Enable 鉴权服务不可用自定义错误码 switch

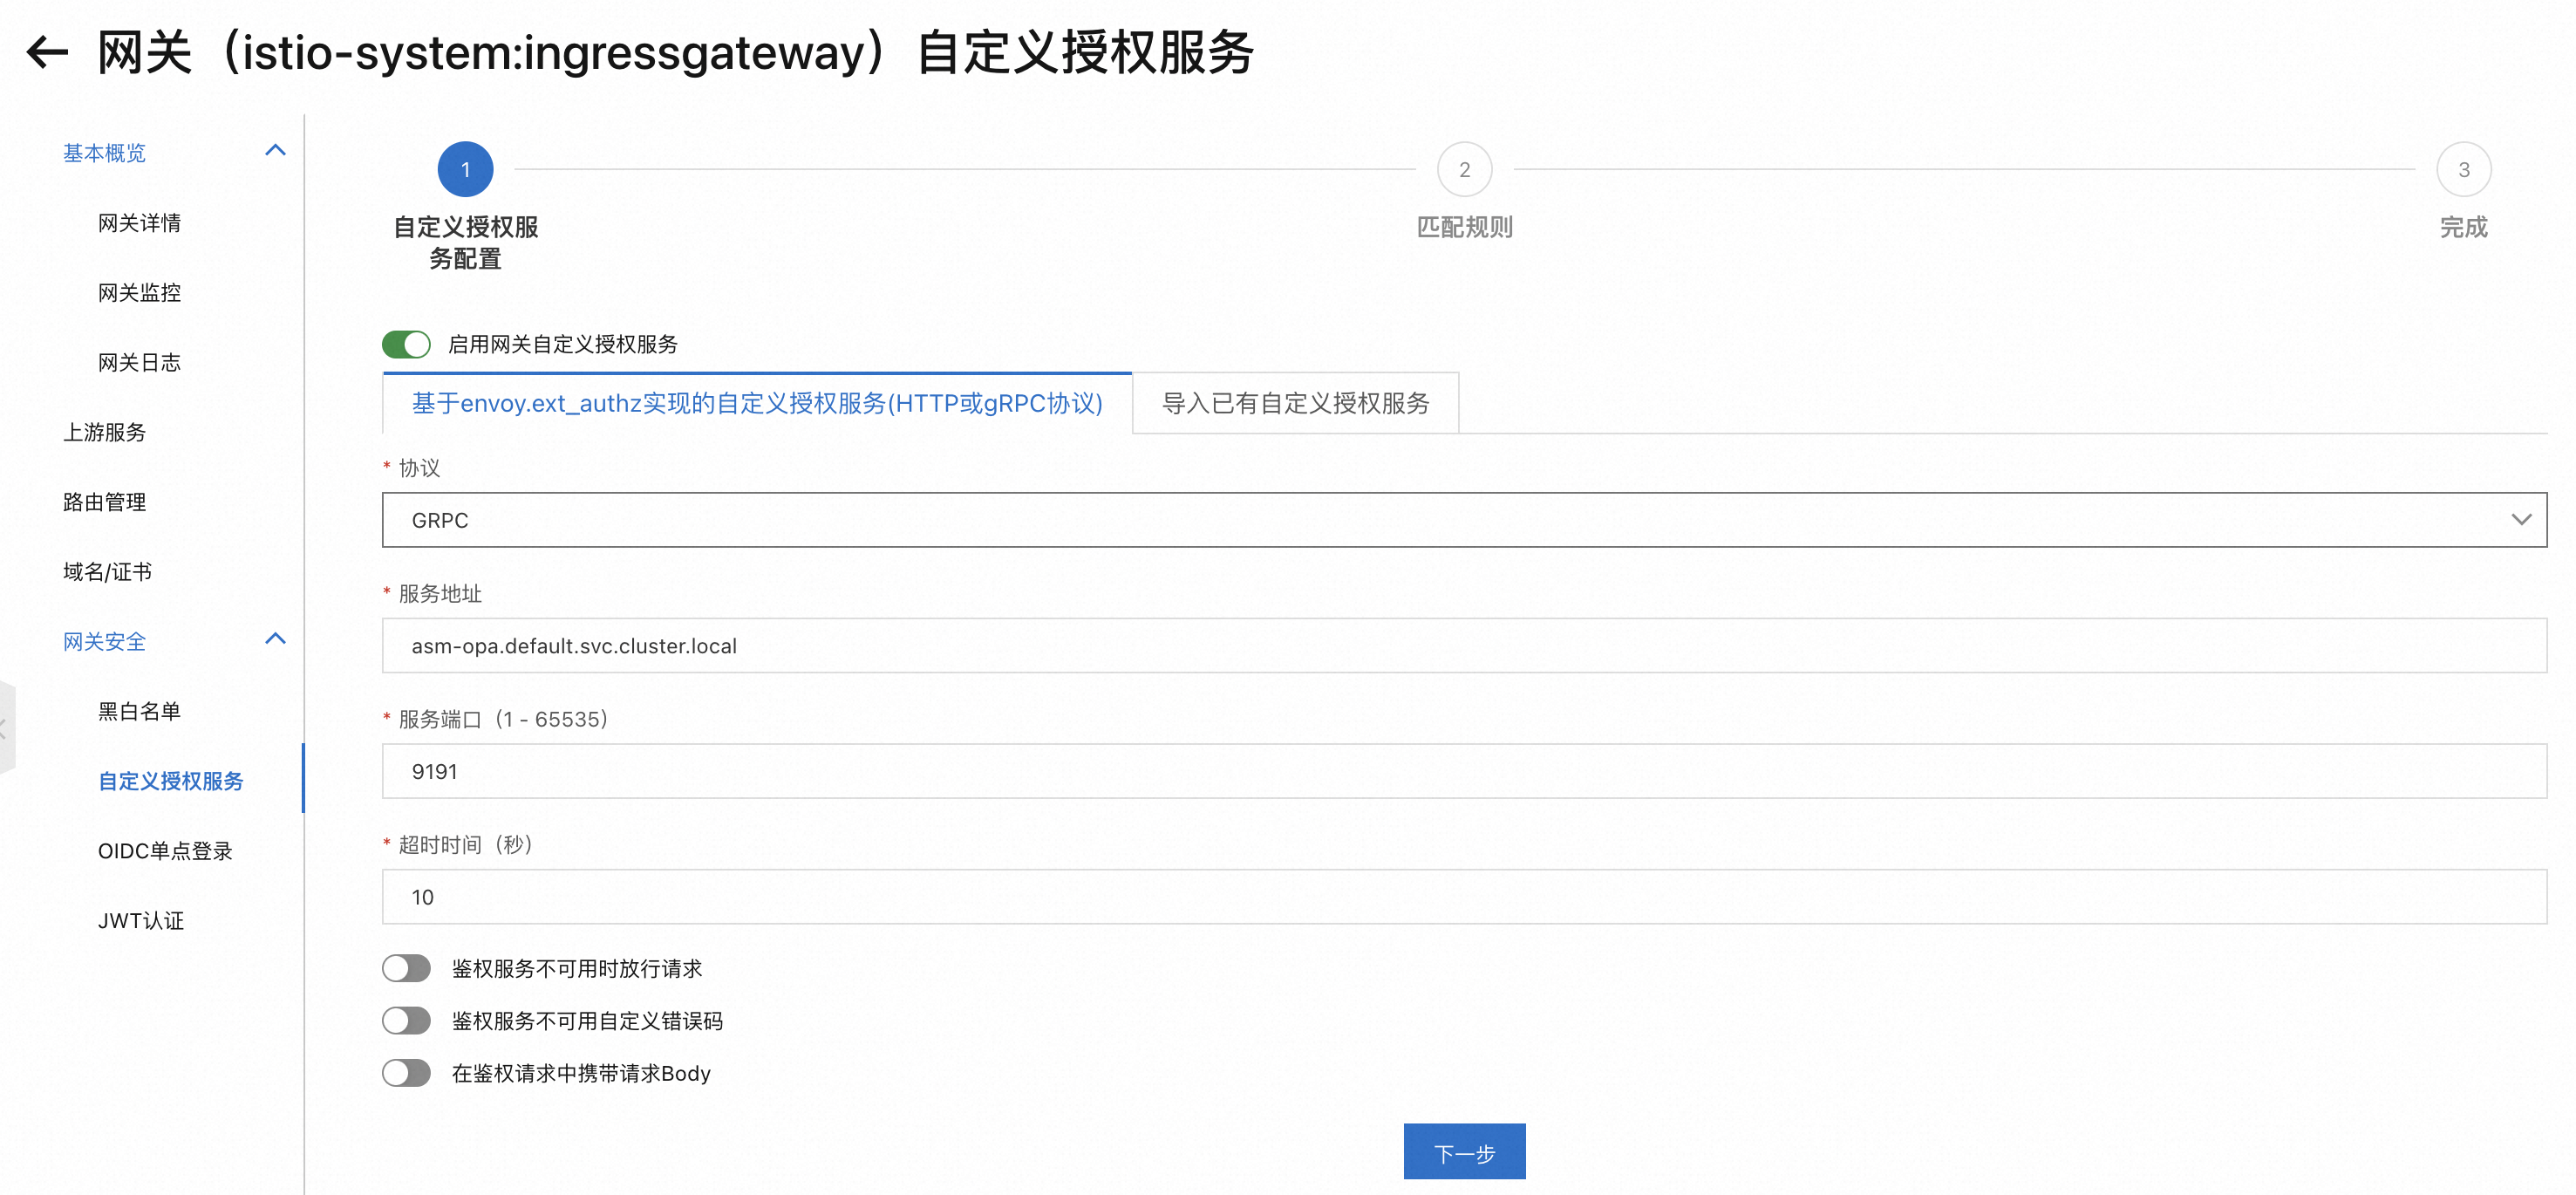pyautogui.click(x=406, y=1020)
